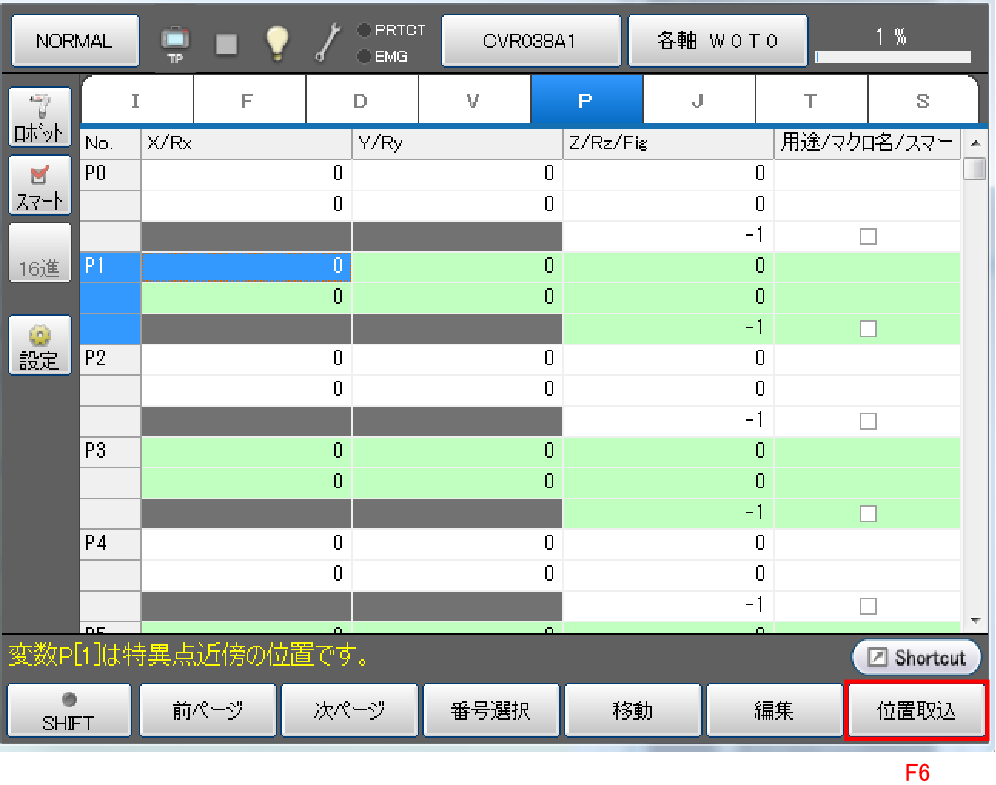Toggle the checkbox in the P1 row

pos(868,328)
